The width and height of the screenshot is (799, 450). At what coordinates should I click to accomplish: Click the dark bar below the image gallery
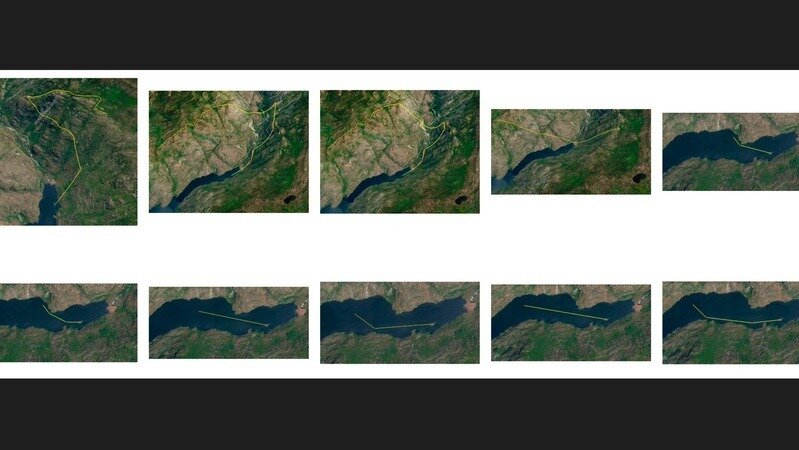[x=400, y=414]
